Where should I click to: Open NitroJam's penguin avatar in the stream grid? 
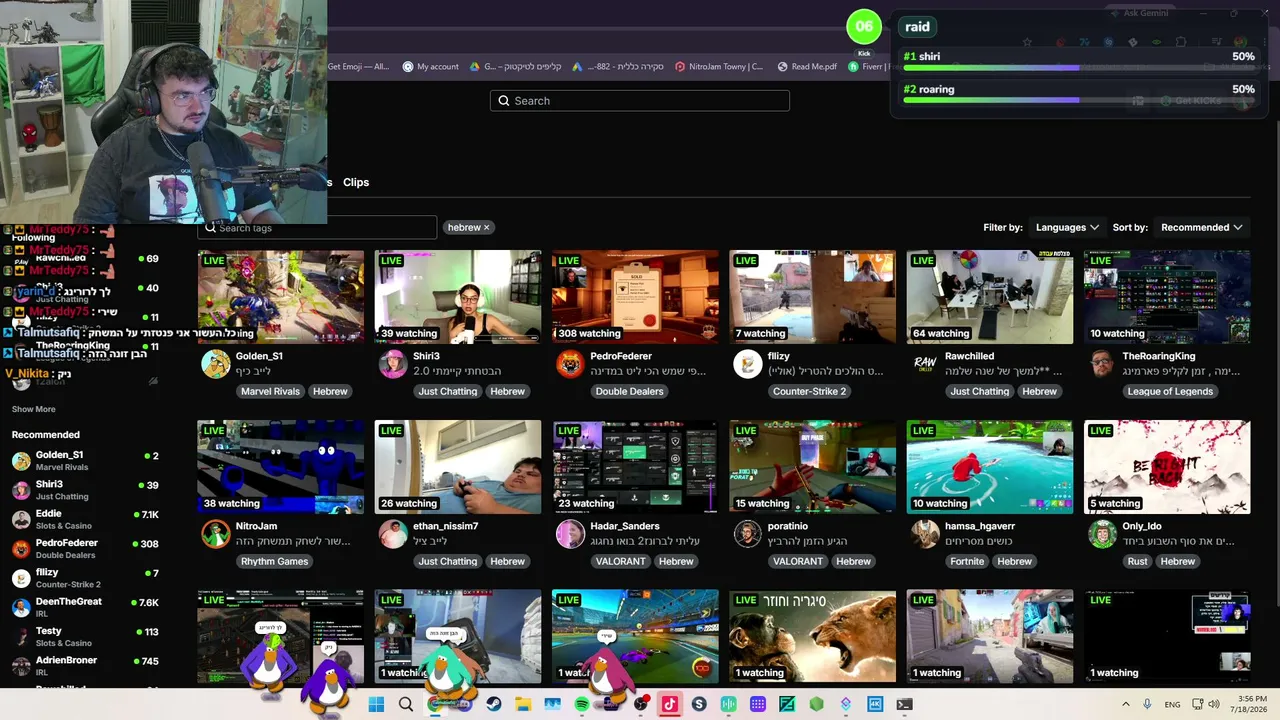pyautogui.click(x=215, y=534)
